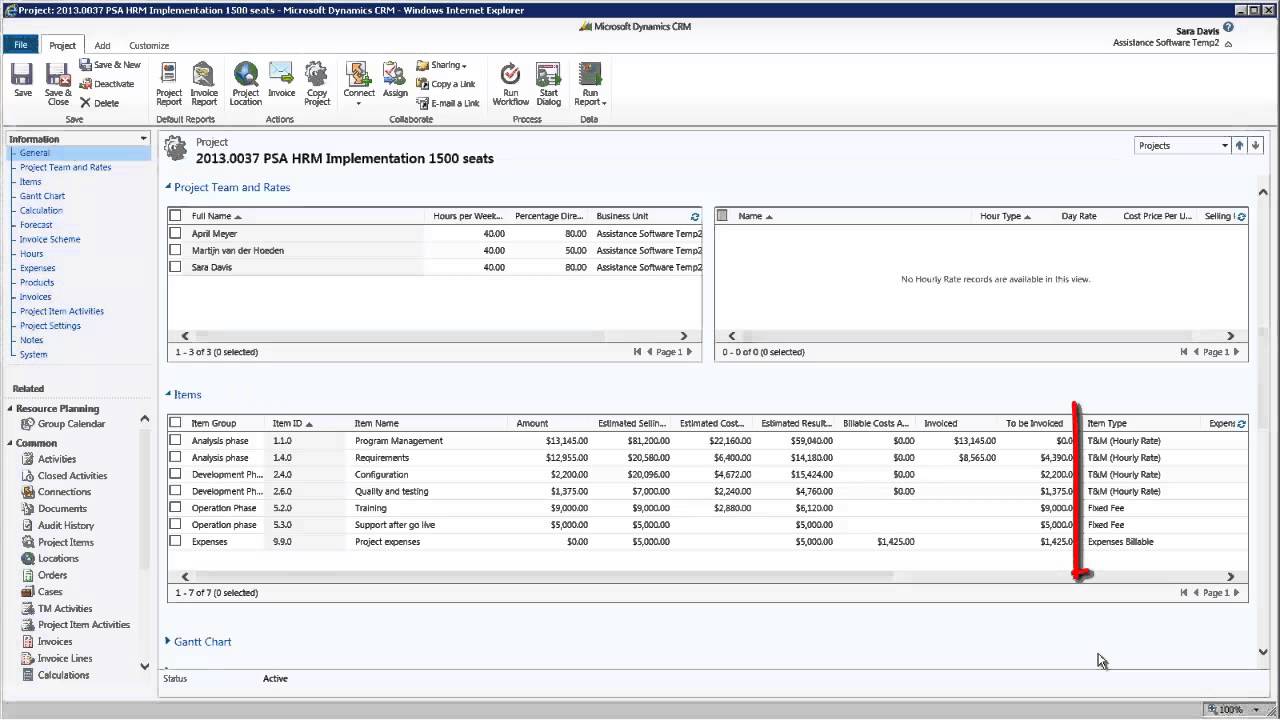
Task: Go to next record down arrow
Action: point(1256,145)
